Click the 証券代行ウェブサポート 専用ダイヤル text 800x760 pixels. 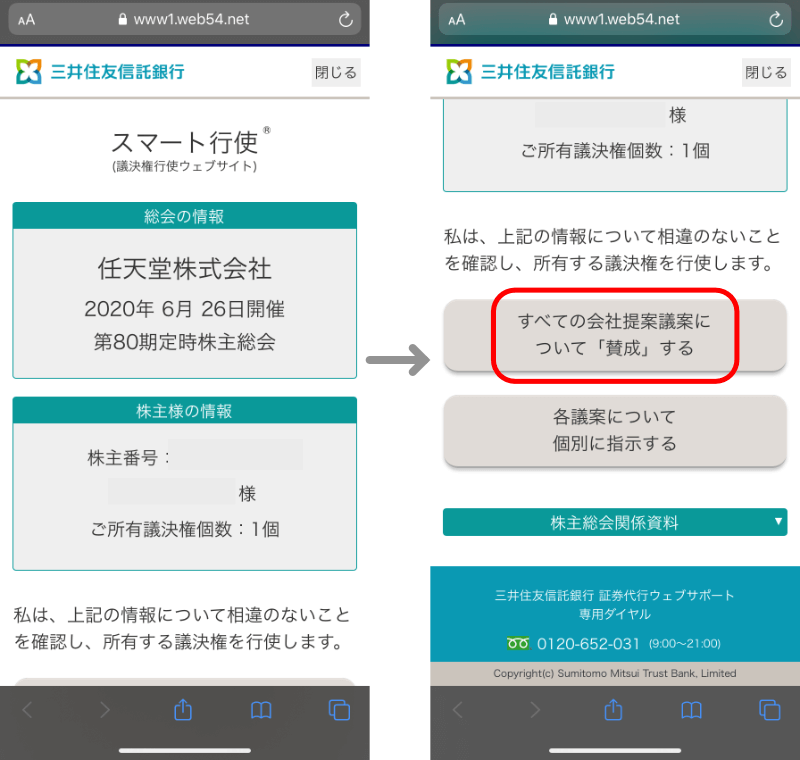click(x=615, y=604)
